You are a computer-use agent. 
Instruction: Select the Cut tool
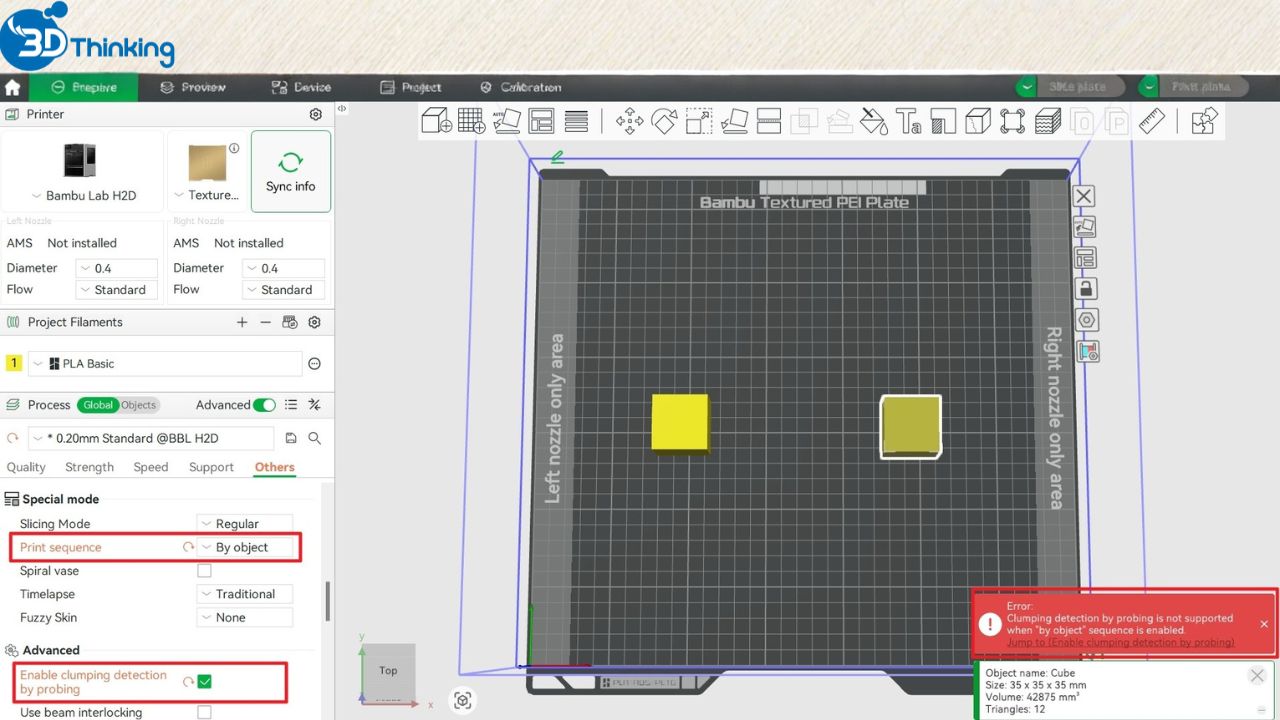coord(769,122)
